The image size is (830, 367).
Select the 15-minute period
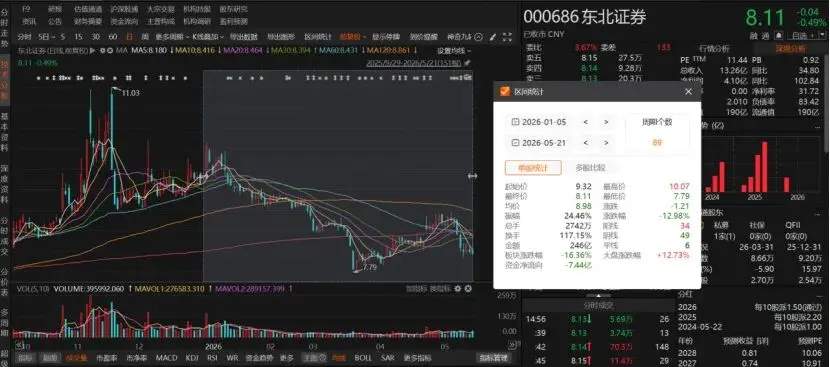click(78, 37)
